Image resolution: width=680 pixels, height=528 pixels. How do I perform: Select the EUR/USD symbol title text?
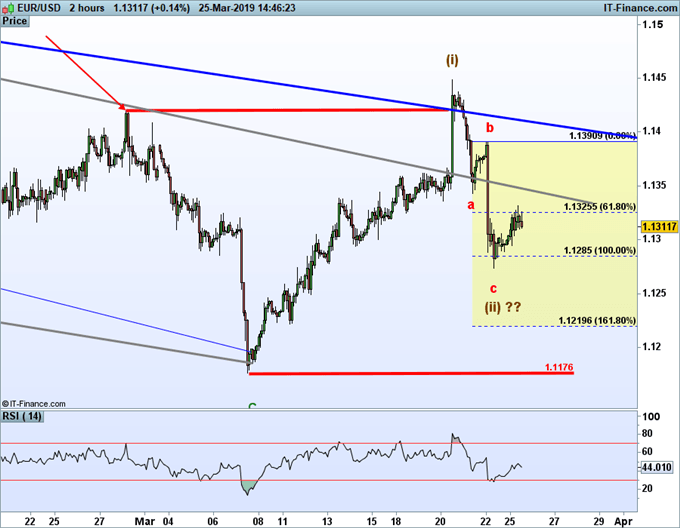point(39,8)
